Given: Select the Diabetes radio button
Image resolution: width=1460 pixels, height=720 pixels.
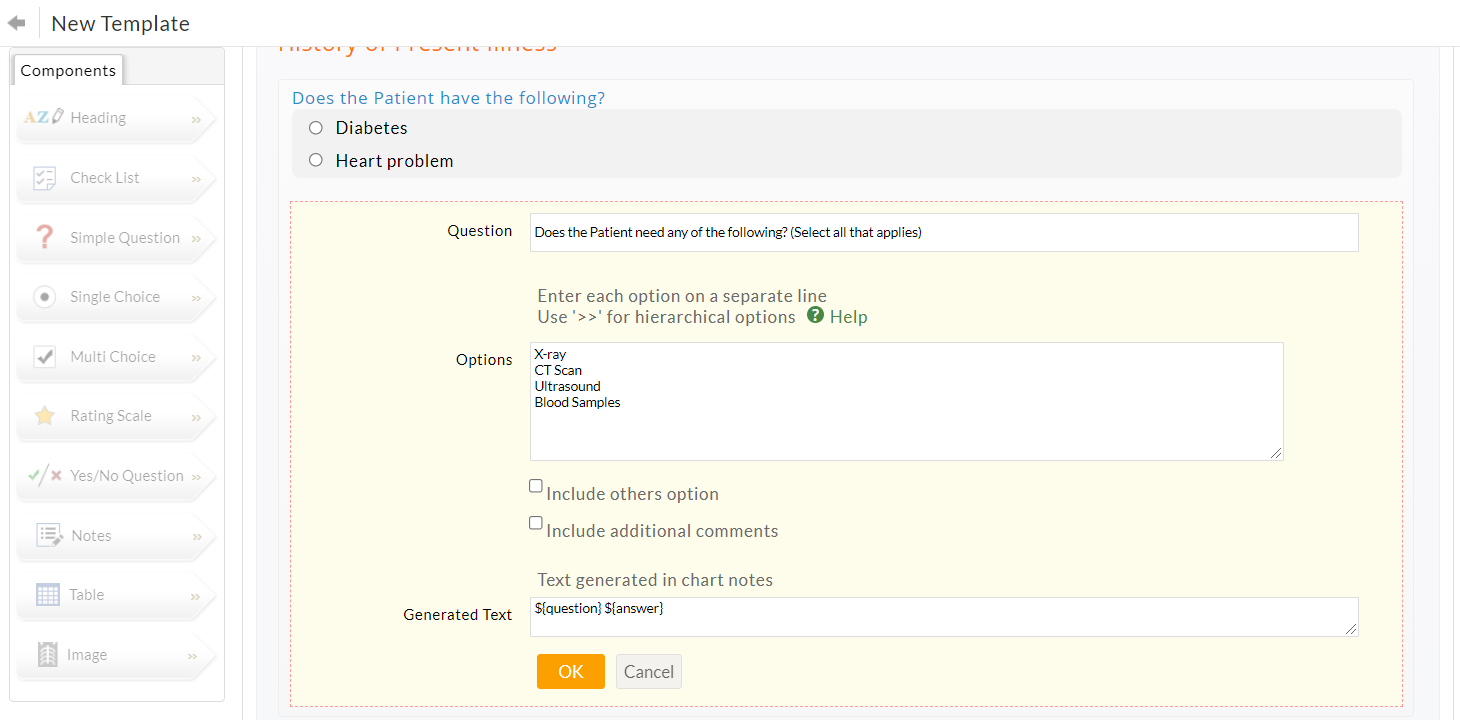Looking at the screenshot, I should 316,128.
